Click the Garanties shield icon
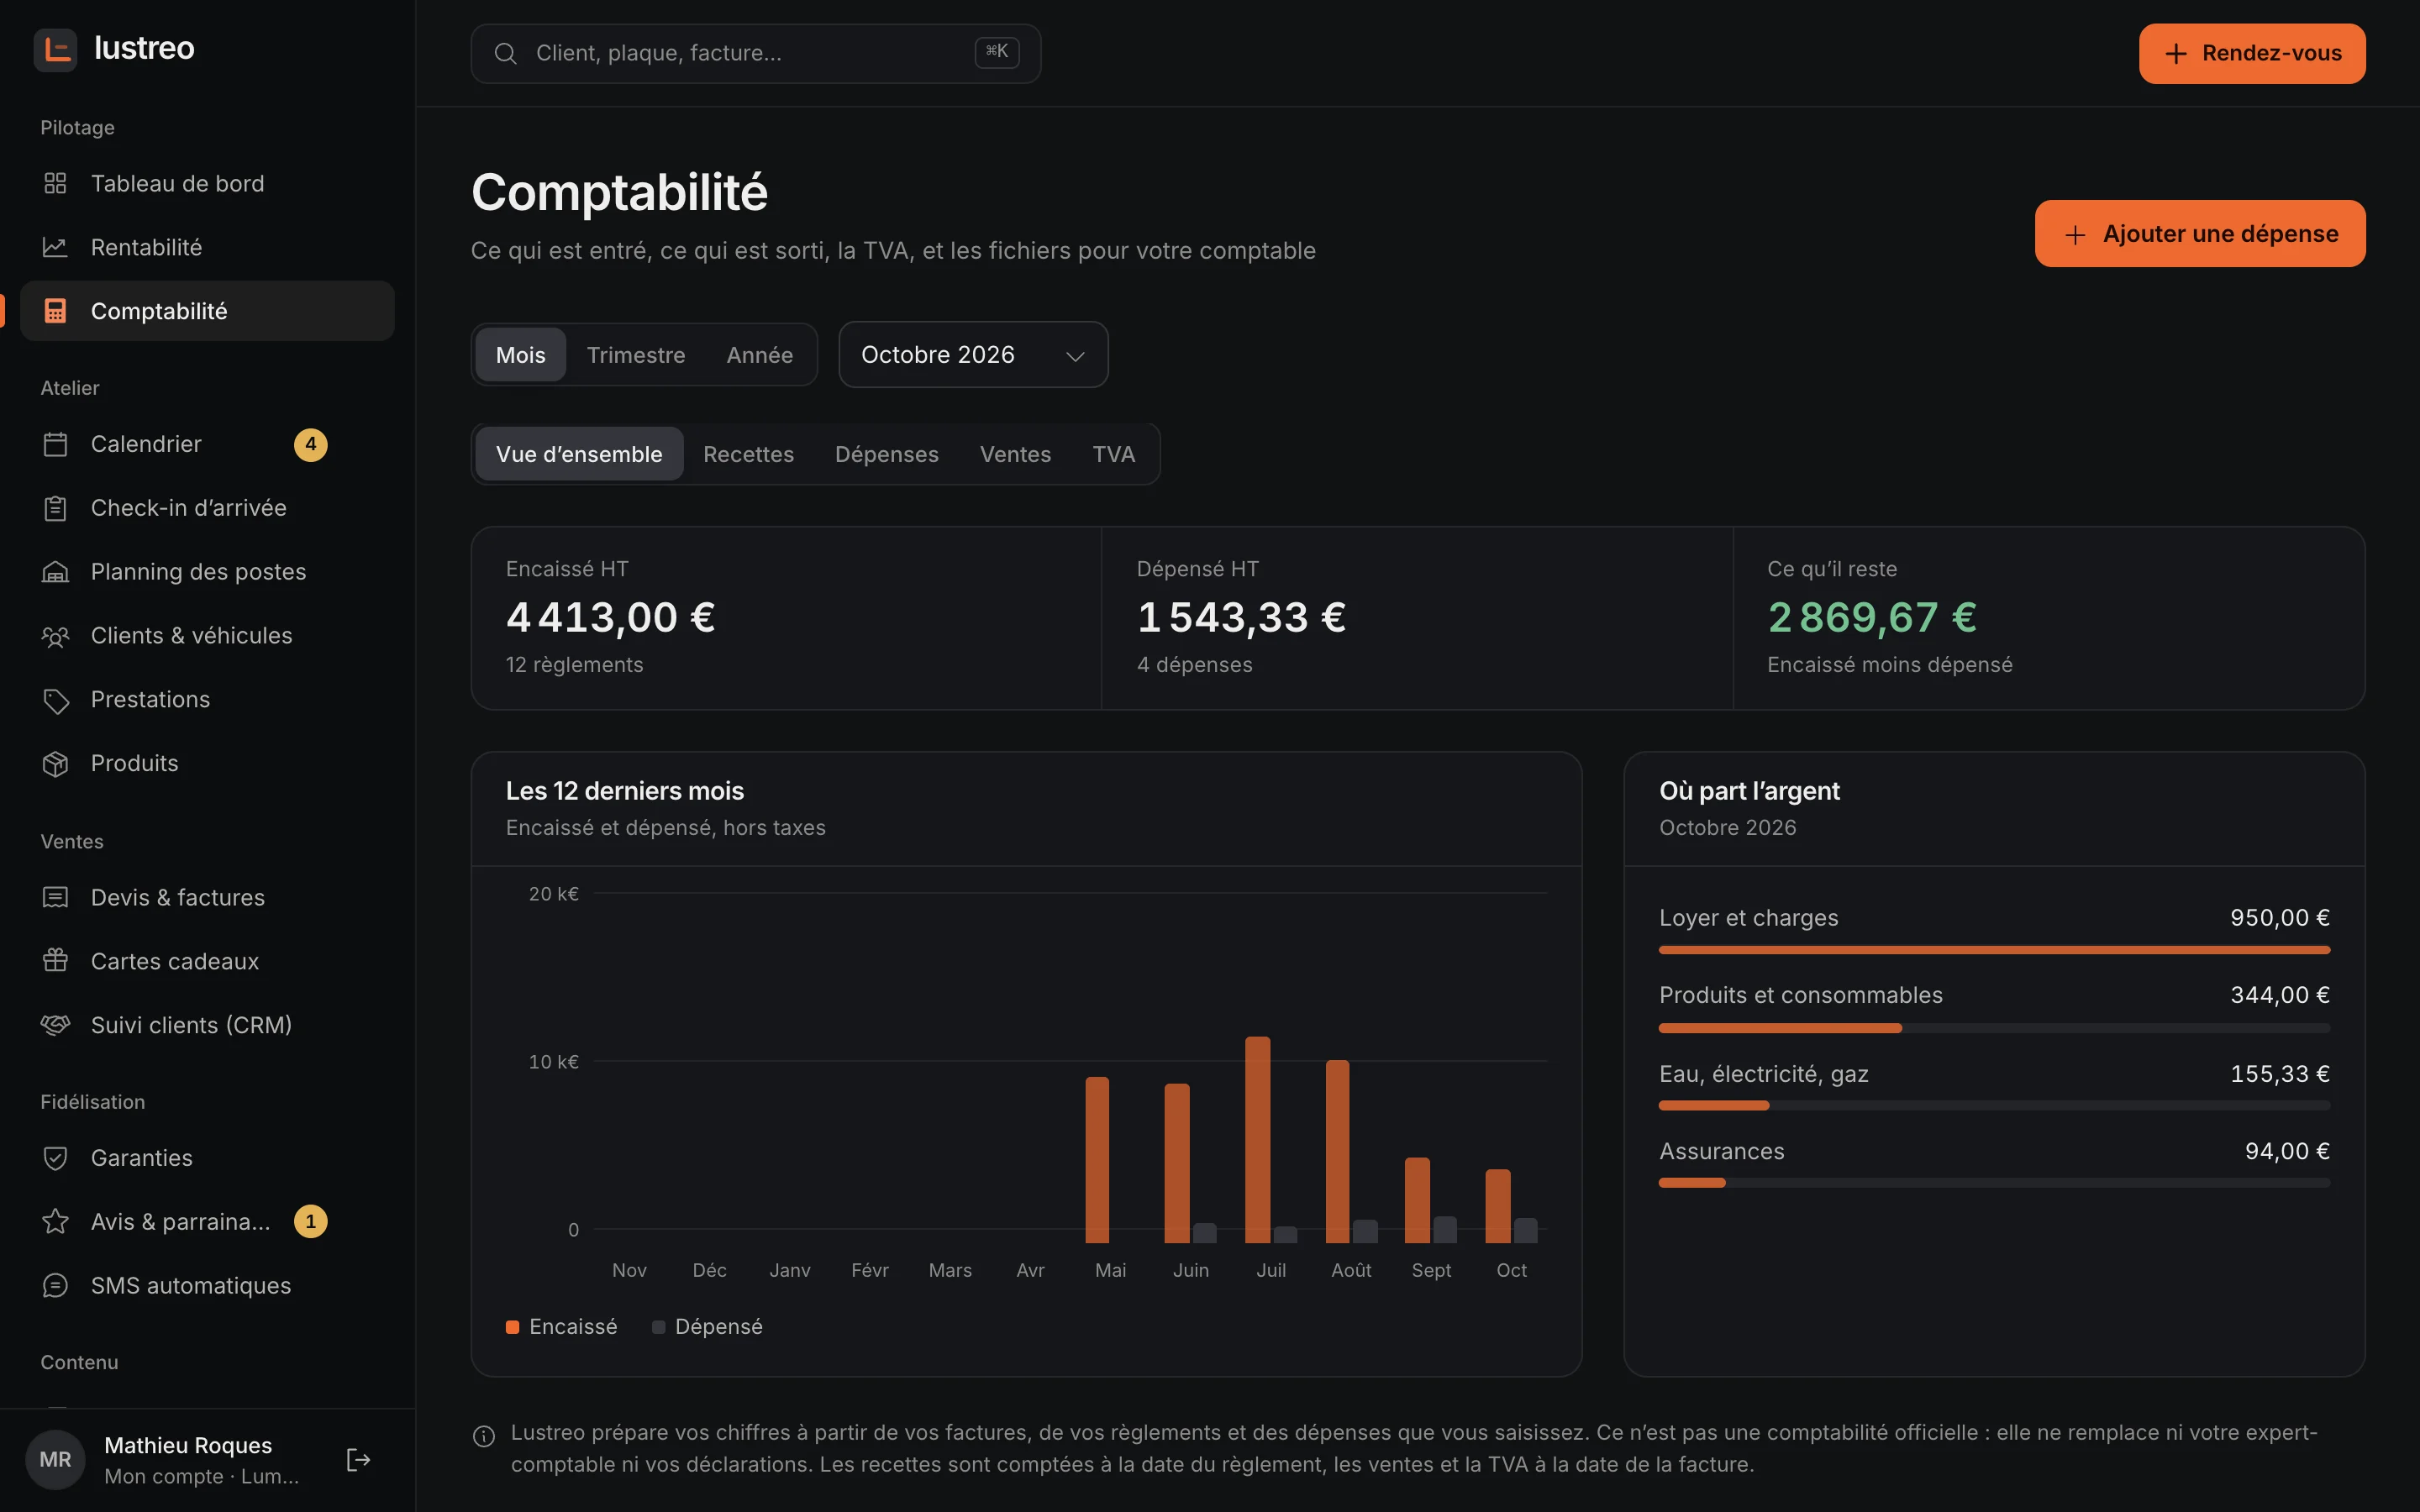 [x=55, y=1158]
